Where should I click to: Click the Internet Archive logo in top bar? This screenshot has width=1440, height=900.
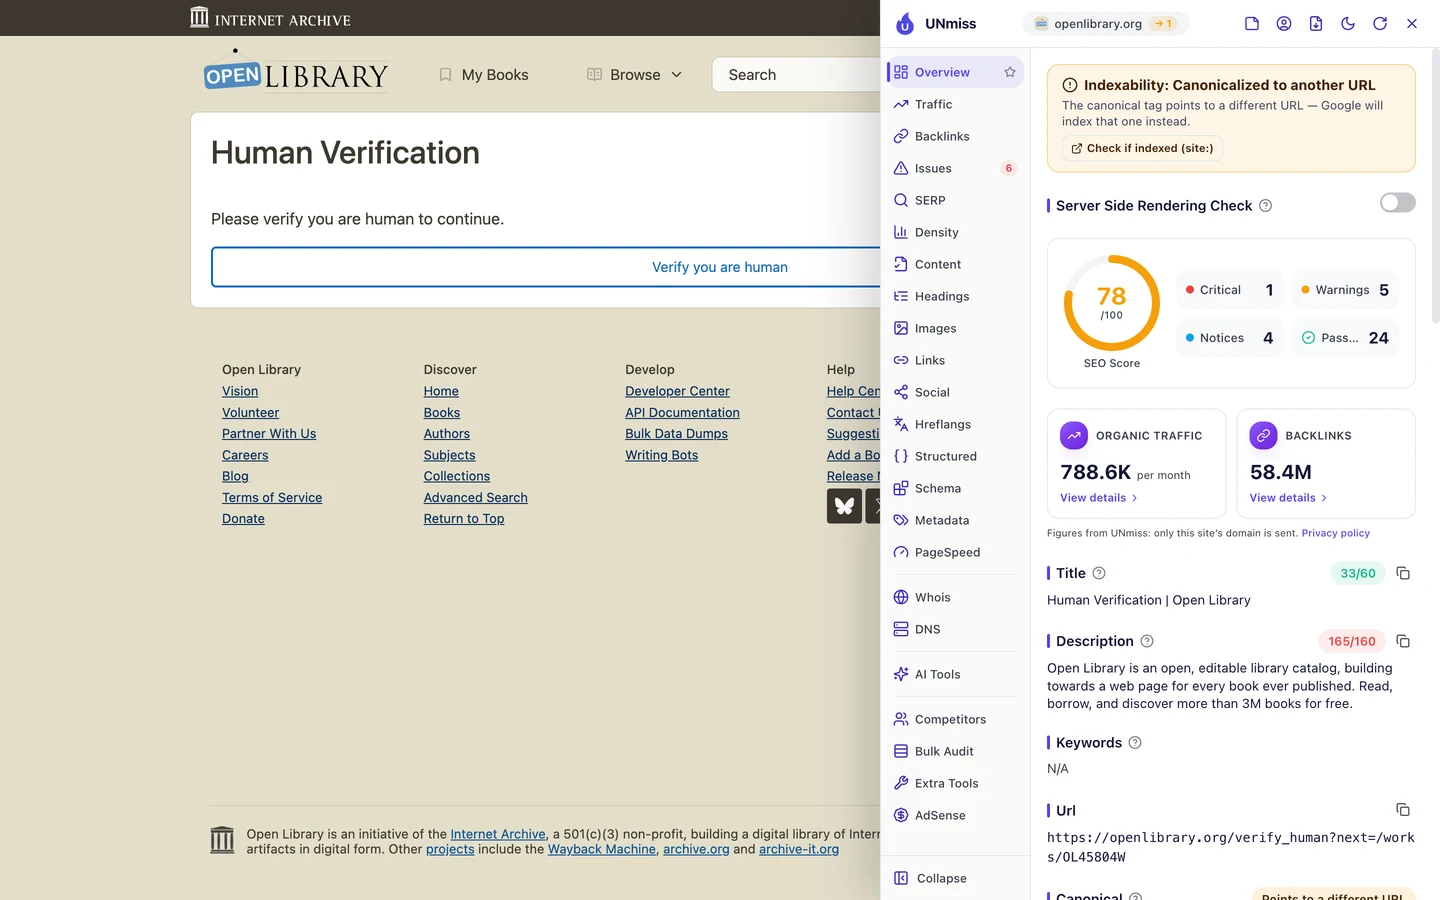click(x=270, y=18)
